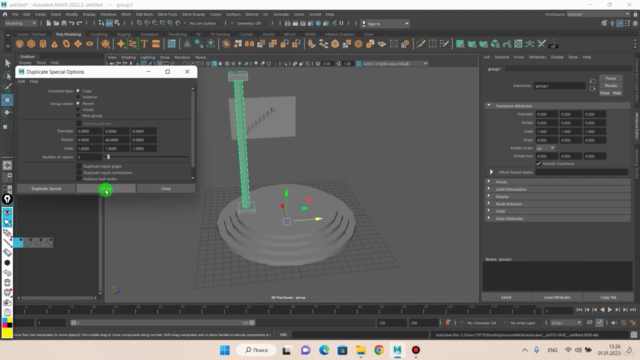Click the polygon sphere shelf icon
The width and height of the screenshot is (640, 360).
point(20,44)
